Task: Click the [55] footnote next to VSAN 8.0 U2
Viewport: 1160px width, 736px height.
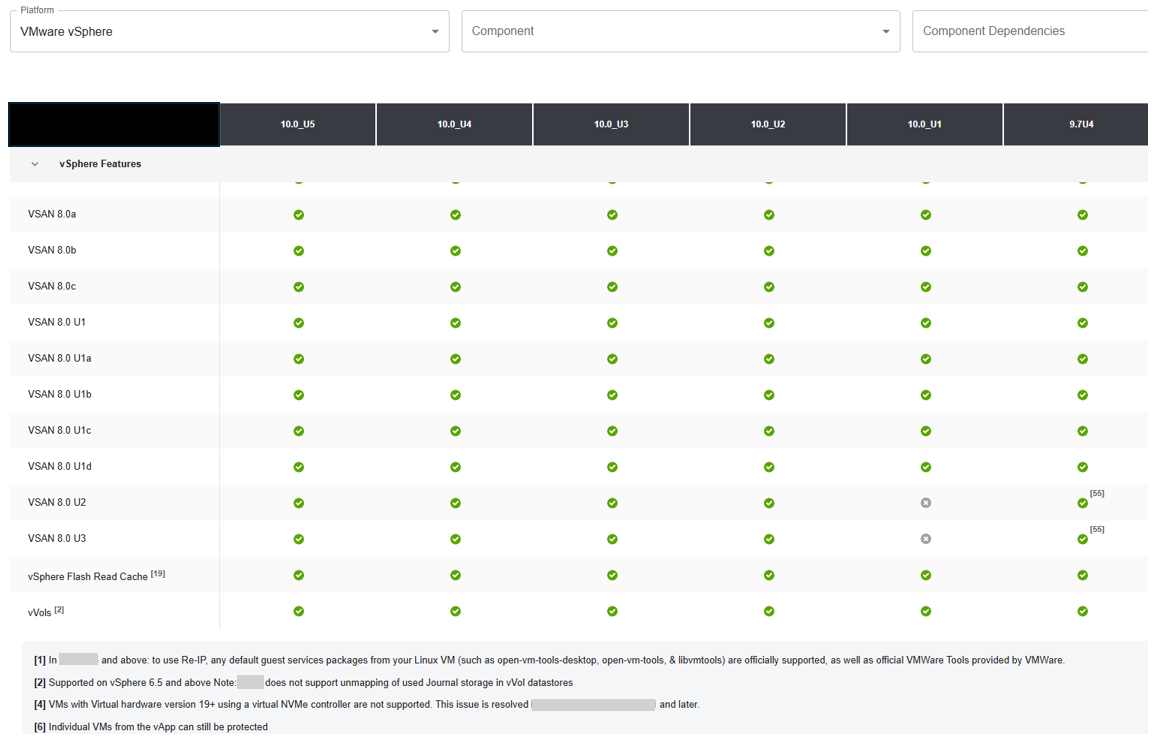Action: coord(1097,493)
